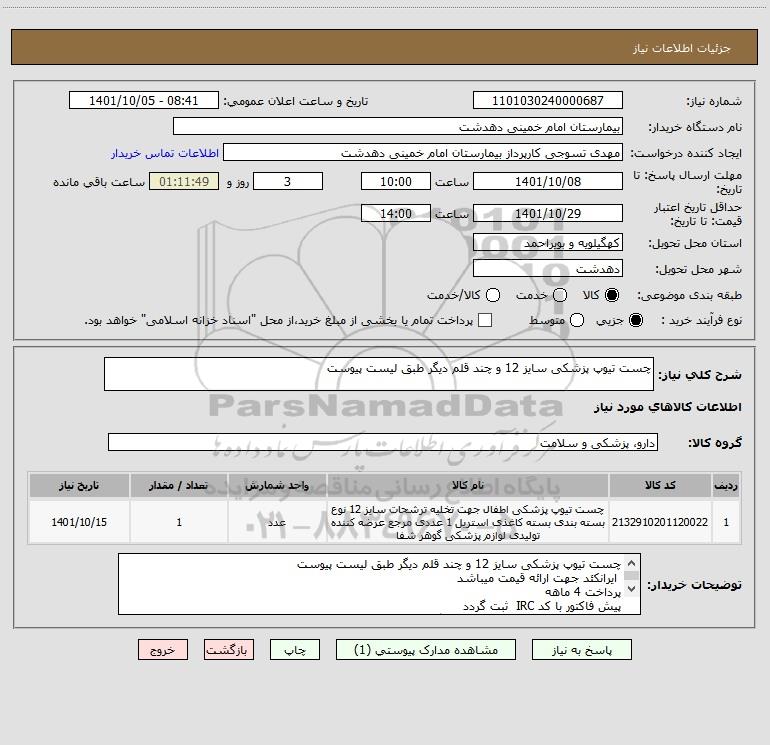Viewport: 770px width, 745px height.
Task: Select the کالا/خدمت radio button
Action: [493, 295]
